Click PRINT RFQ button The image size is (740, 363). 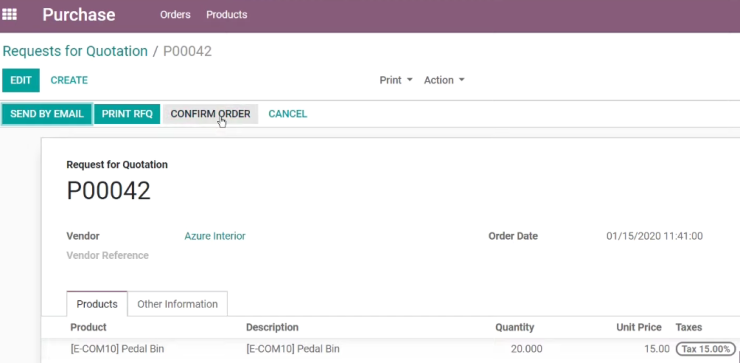[127, 114]
